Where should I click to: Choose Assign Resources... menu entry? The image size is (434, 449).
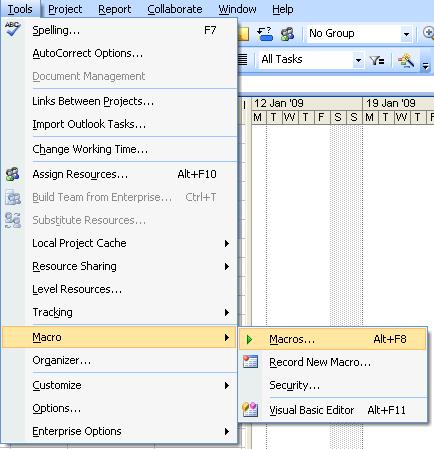119,174
